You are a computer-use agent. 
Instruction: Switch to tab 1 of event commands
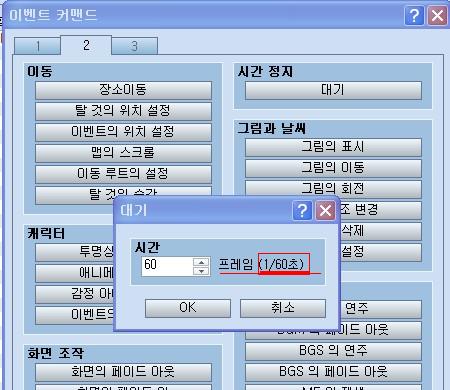37,46
